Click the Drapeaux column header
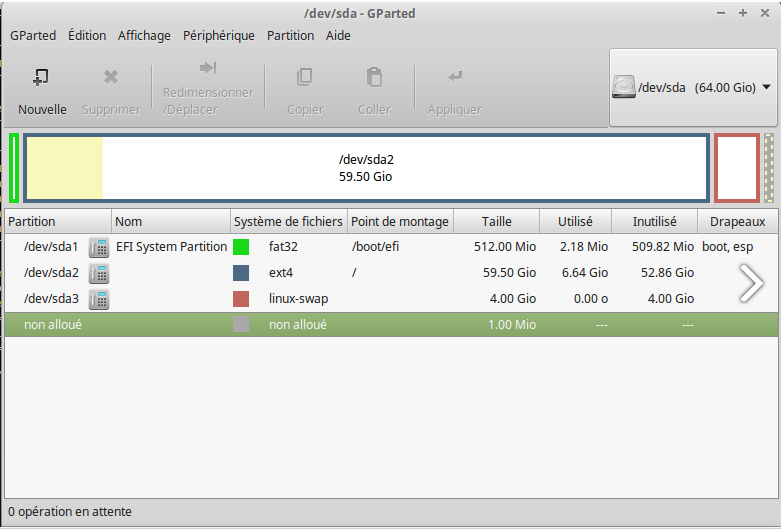781x529 pixels. tap(738, 221)
